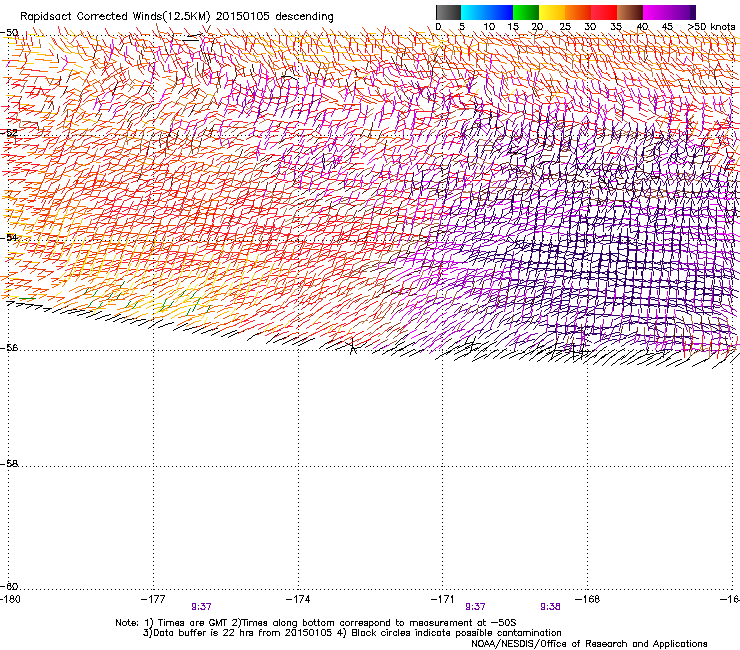The height and width of the screenshot is (650, 740).
Task: Click the cyan-blue 5-15 knots legend band
Action: click(x=487, y=12)
